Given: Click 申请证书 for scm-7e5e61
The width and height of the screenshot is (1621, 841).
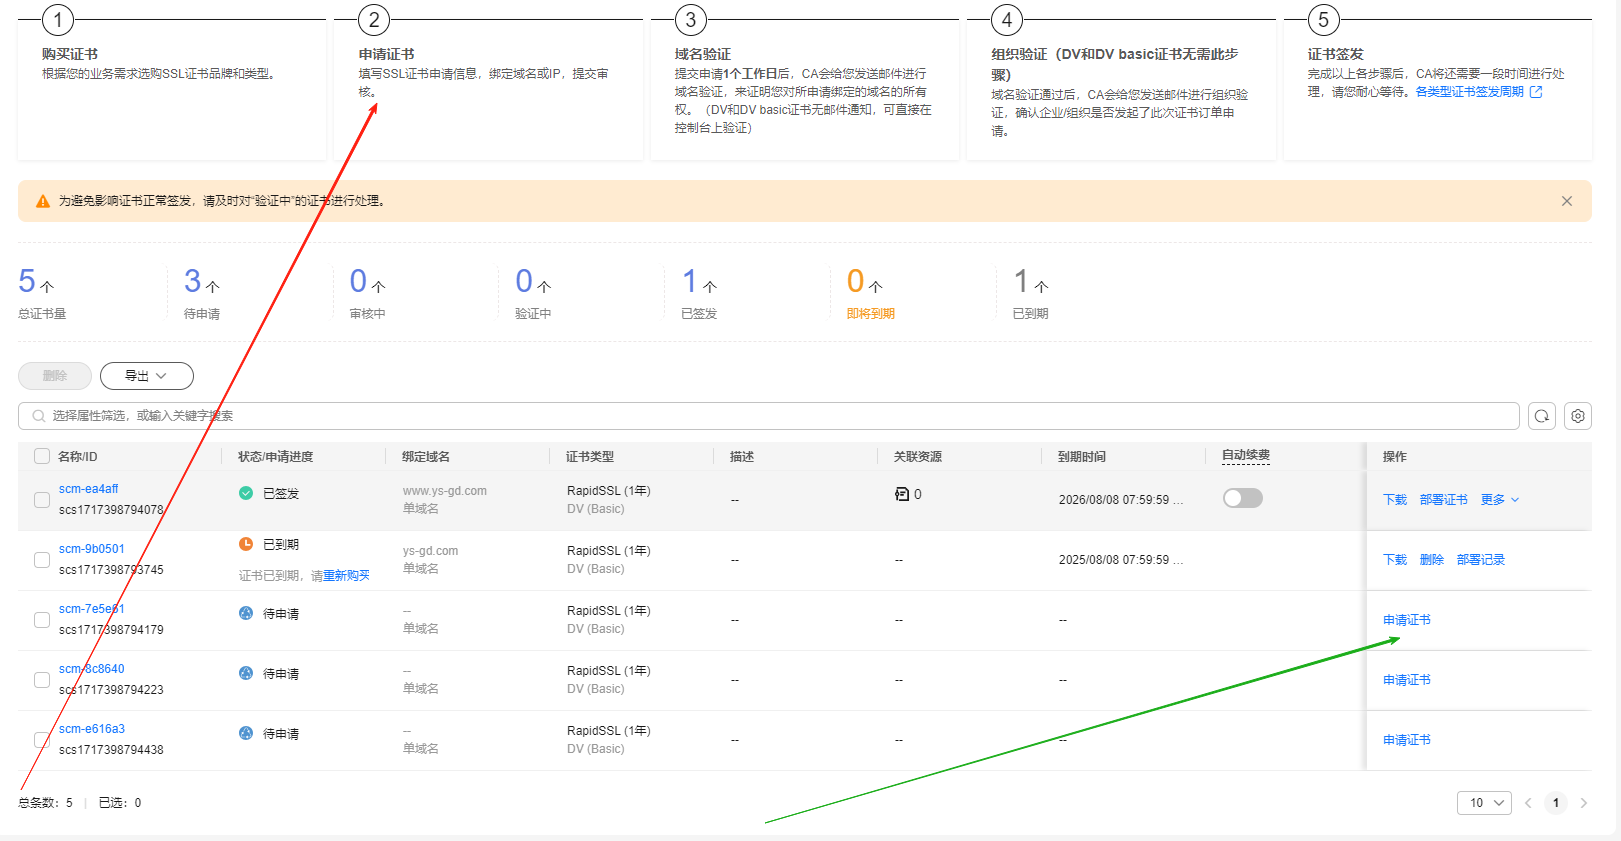Looking at the screenshot, I should (1407, 620).
